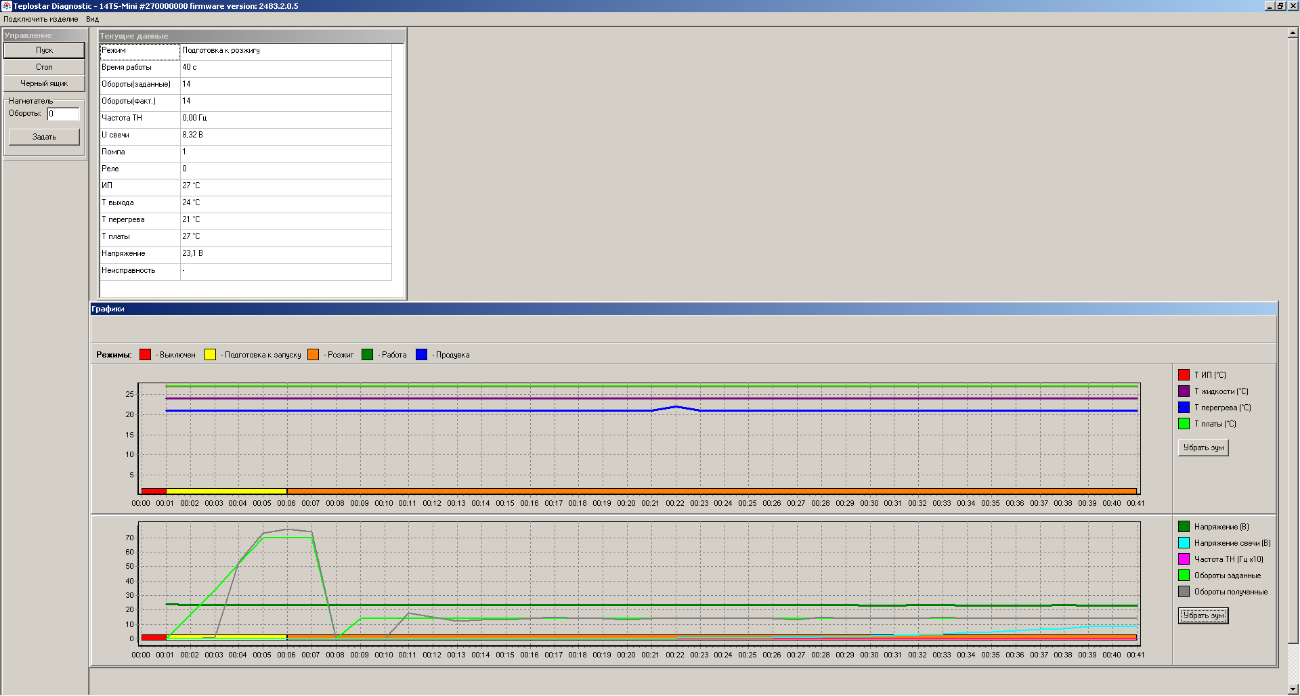Click the 'Обороты(факт.)' row label
Screen dimensions: 1300x696
point(139,101)
